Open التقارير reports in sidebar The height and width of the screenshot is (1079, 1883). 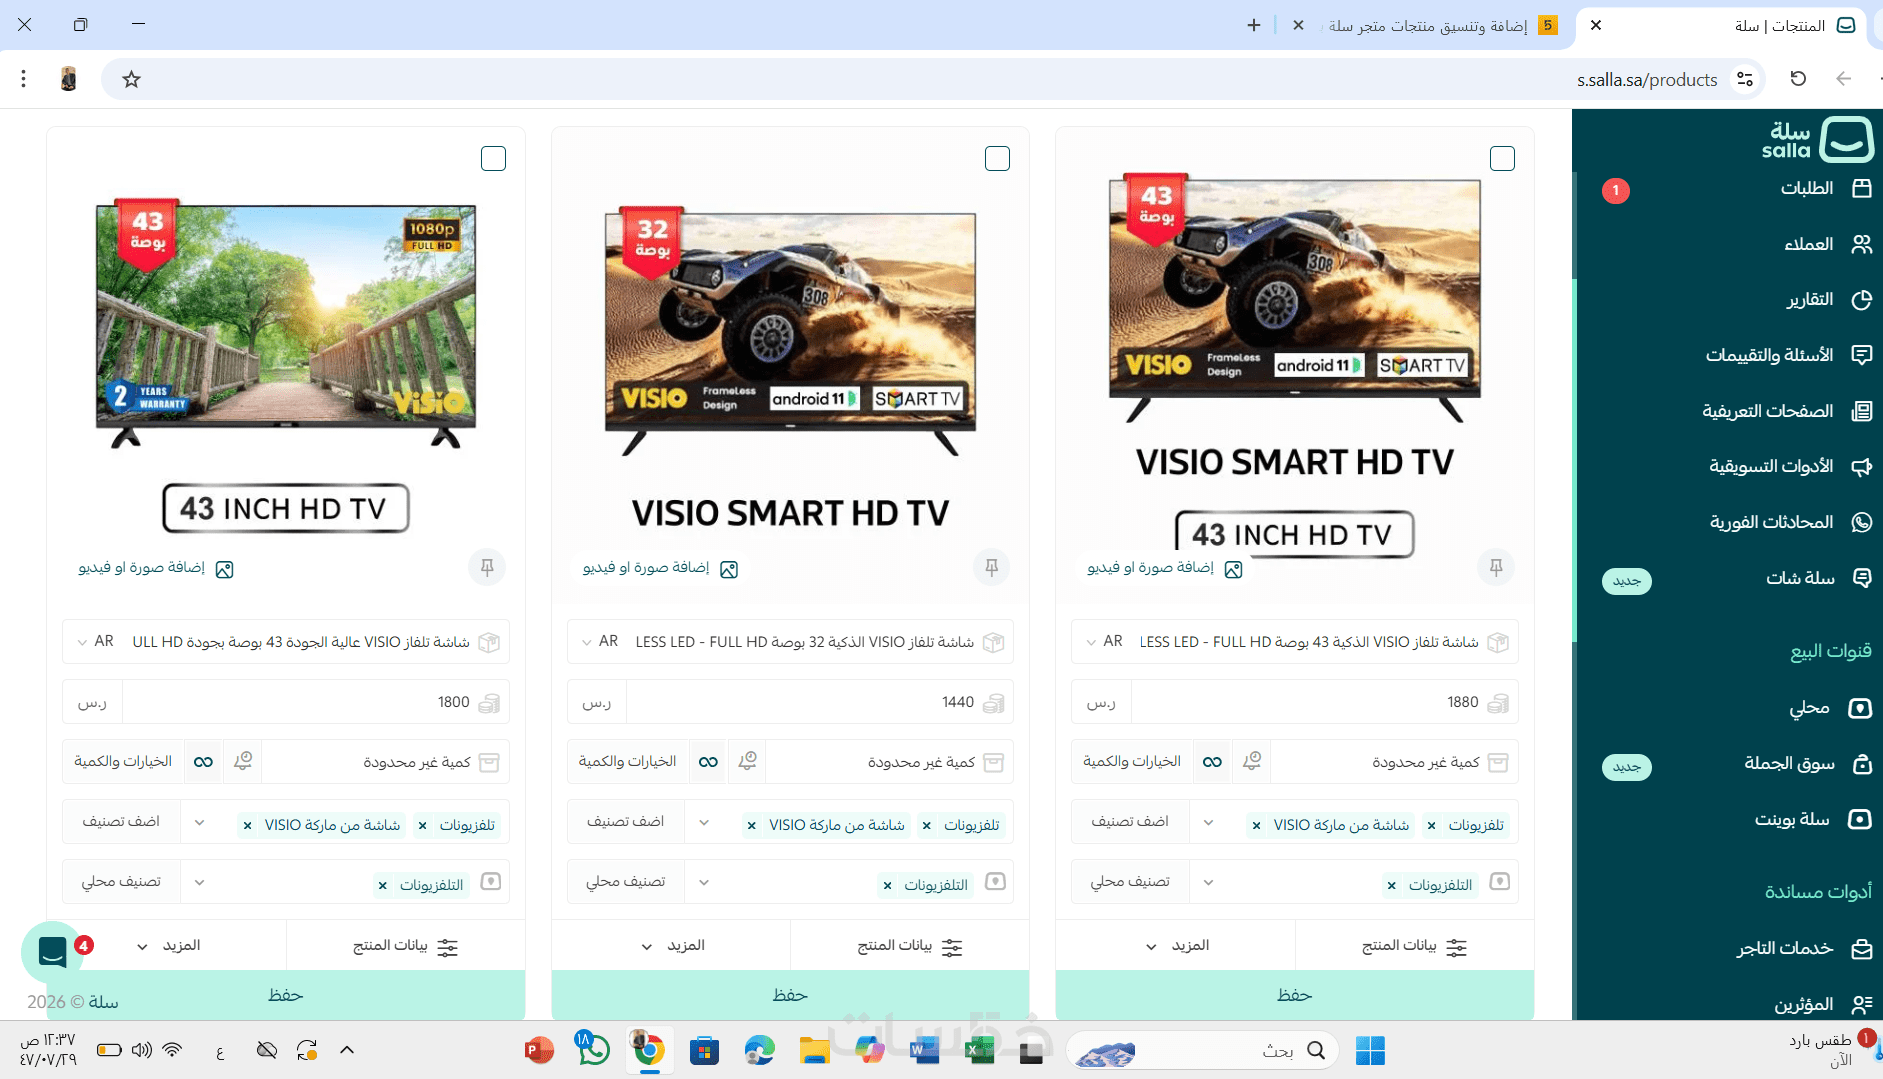click(x=1829, y=300)
